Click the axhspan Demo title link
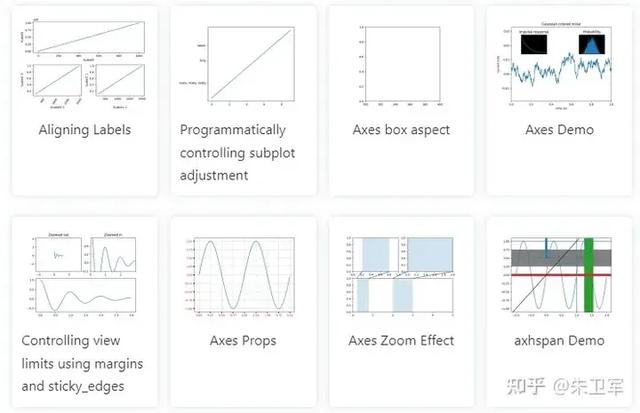The width and height of the screenshot is (640, 413). click(x=559, y=341)
